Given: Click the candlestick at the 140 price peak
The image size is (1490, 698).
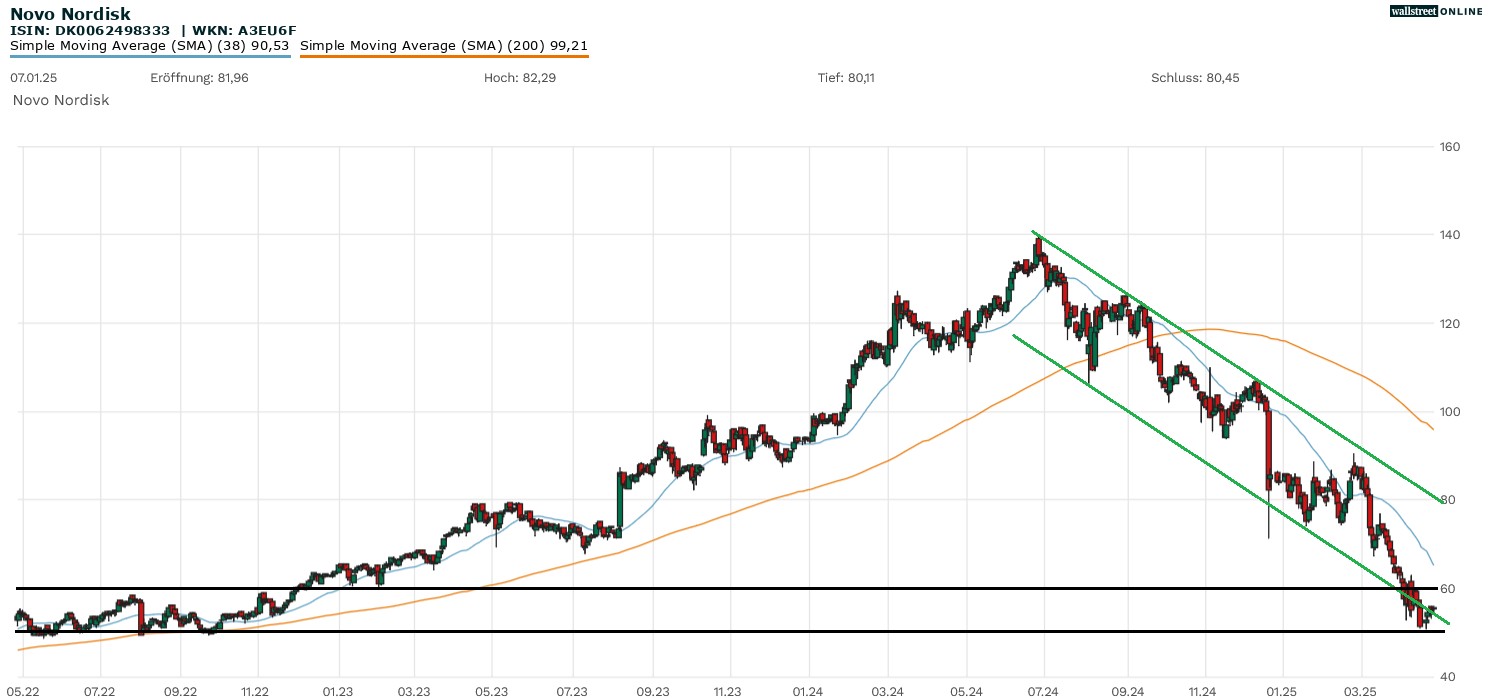Looking at the screenshot, I should click(1039, 248).
